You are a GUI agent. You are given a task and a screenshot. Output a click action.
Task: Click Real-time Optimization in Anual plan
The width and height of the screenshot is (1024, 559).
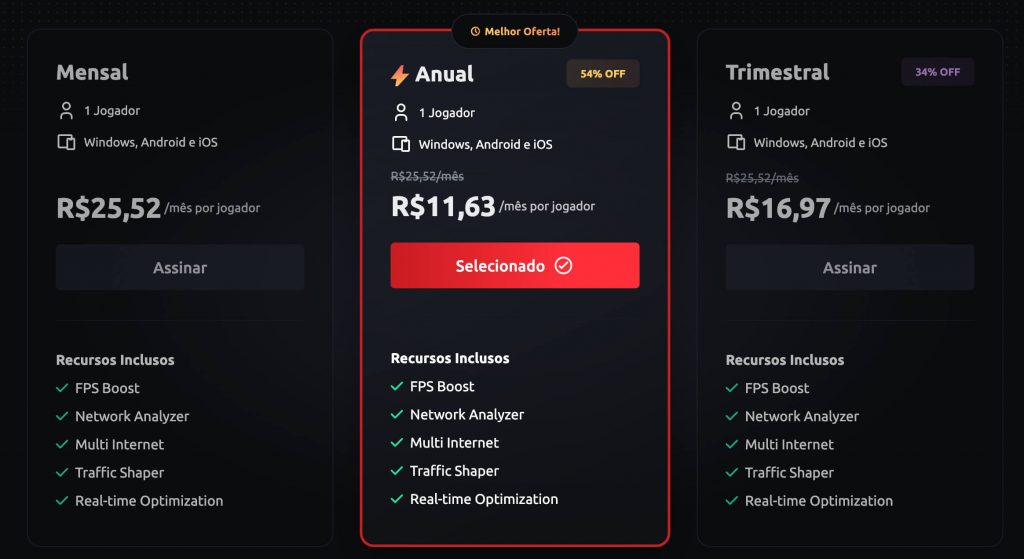483,499
